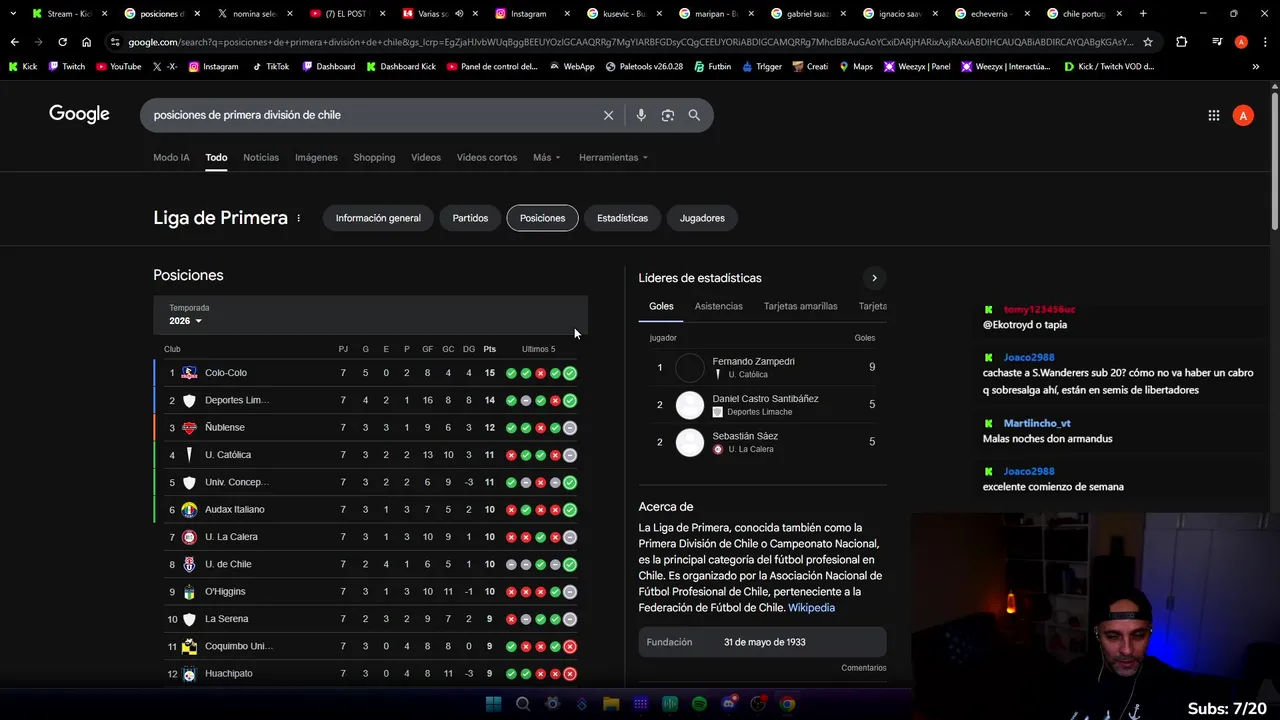
Task: Click the O'Higgins team row
Action: (371, 592)
